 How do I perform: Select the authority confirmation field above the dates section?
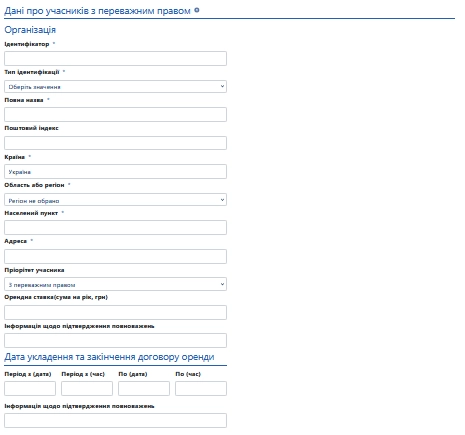coord(115,341)
